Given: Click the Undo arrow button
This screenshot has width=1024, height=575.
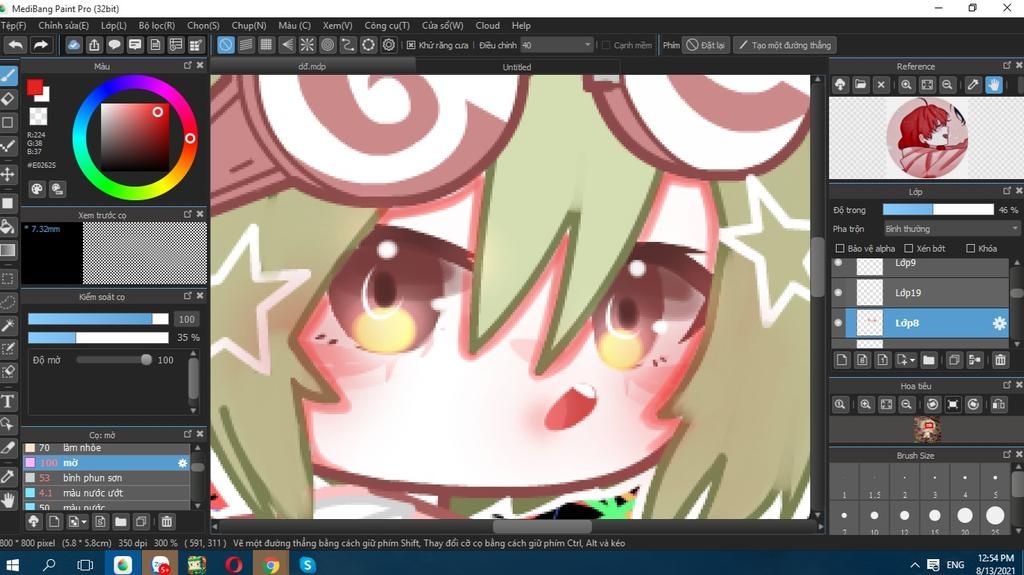Looking at the screenshot, I should coord(16,45).
